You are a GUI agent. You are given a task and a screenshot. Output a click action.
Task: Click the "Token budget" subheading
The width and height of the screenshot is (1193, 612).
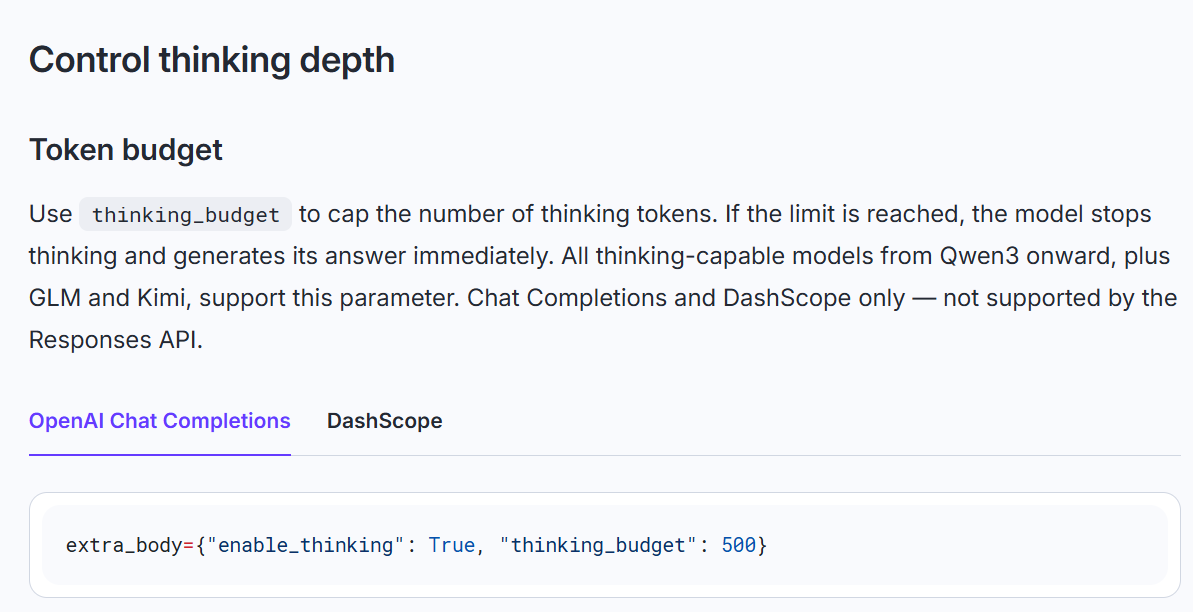click(x=126, y=150)
